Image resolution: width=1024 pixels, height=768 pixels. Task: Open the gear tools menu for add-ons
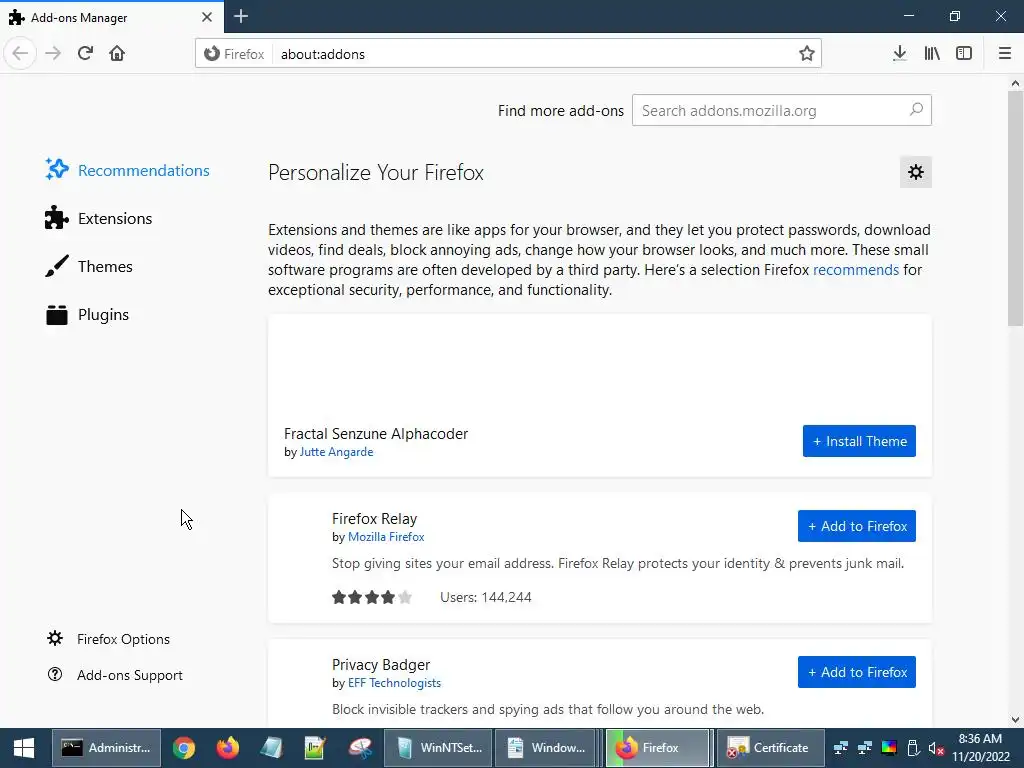pos(916,172)
